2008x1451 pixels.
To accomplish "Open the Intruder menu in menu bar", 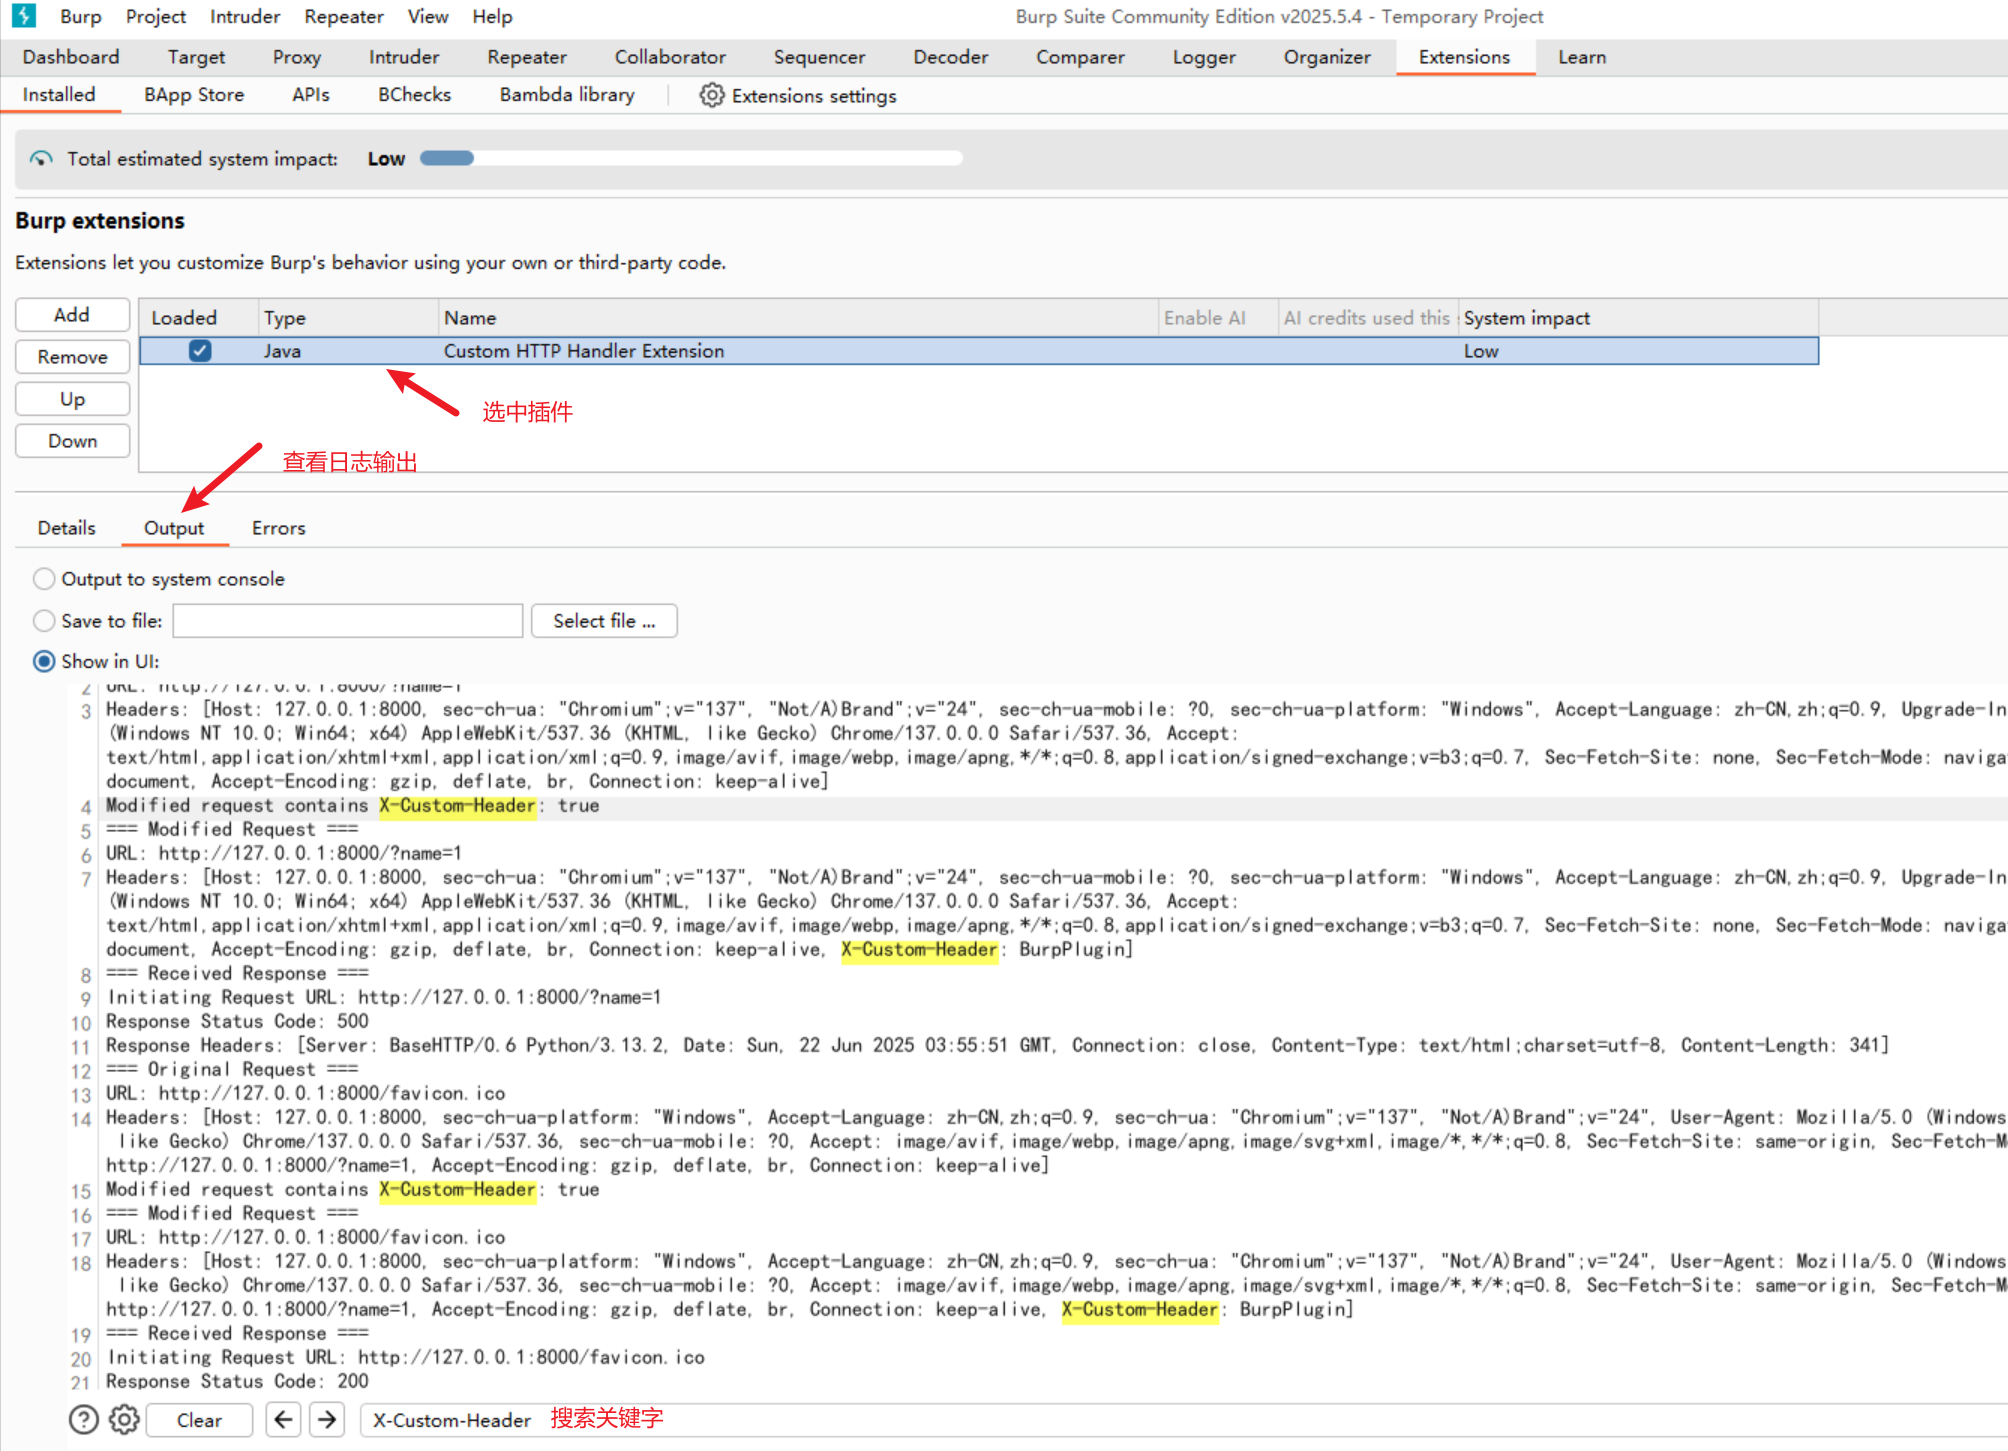I will click(245, 16).
